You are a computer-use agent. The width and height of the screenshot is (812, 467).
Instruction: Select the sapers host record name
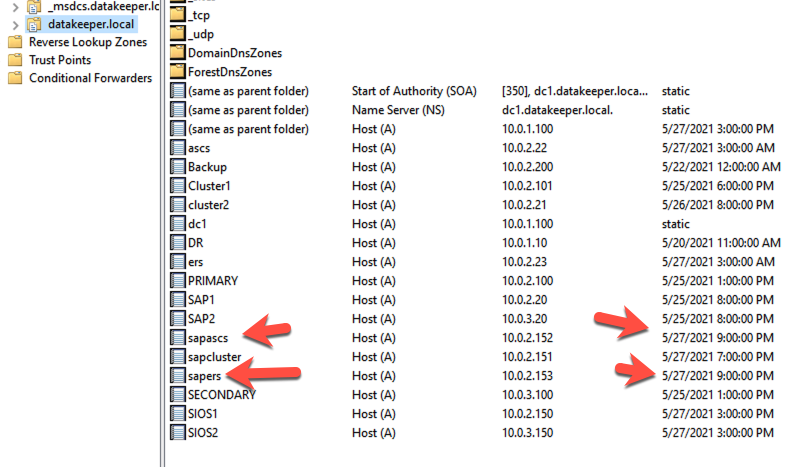coord(204,376)
